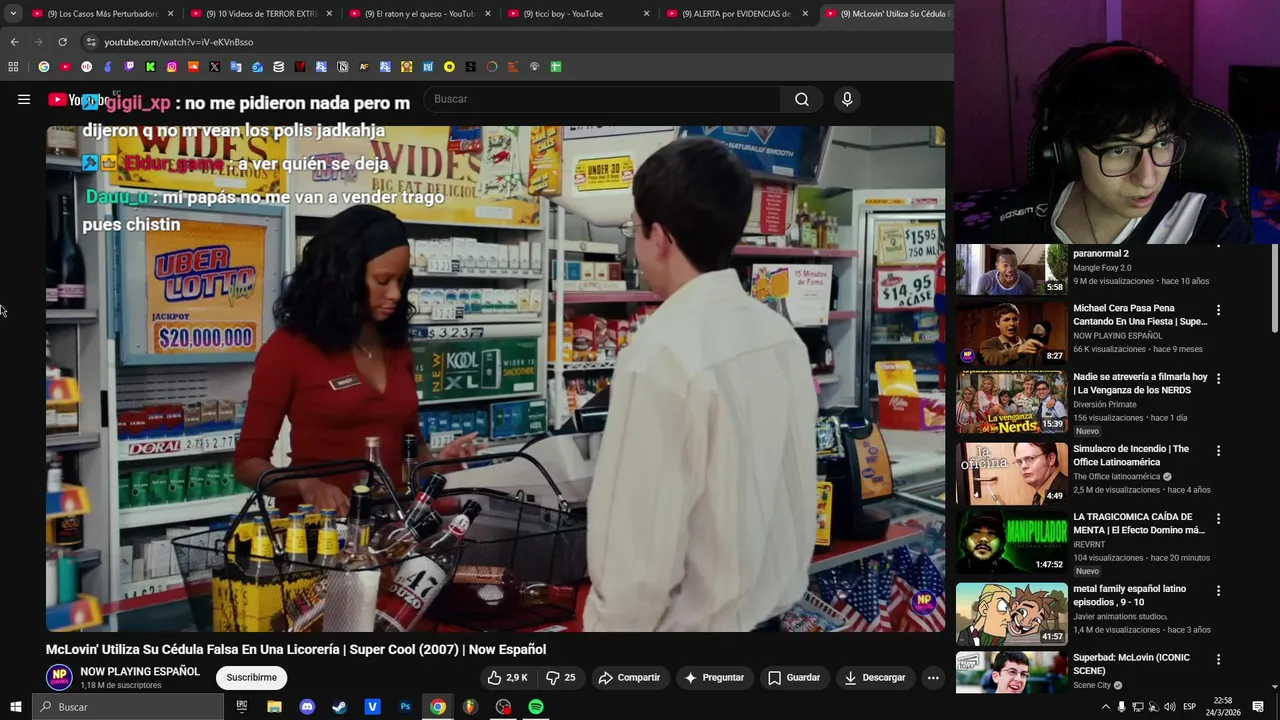The height and width of the screenshot is (720, 1280).
Task: Switch to El raton y el queso tab
Action: tap(418, 14)
